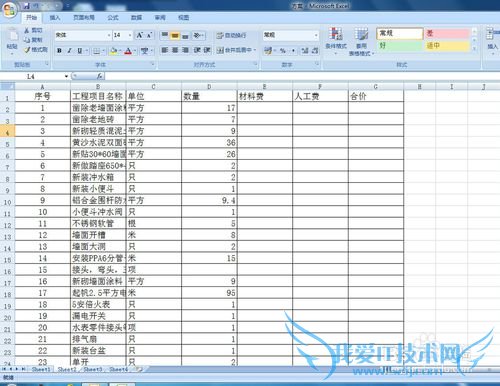500x386 pixels.
Task: Open the Font group dialog launcher
Action: (153, 64)
